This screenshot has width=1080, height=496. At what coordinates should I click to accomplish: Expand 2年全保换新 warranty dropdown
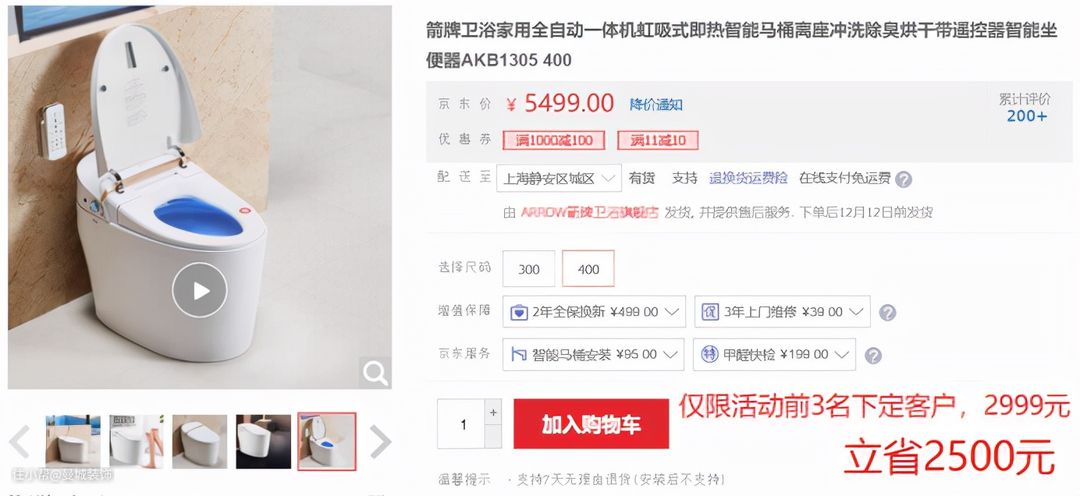594,311
